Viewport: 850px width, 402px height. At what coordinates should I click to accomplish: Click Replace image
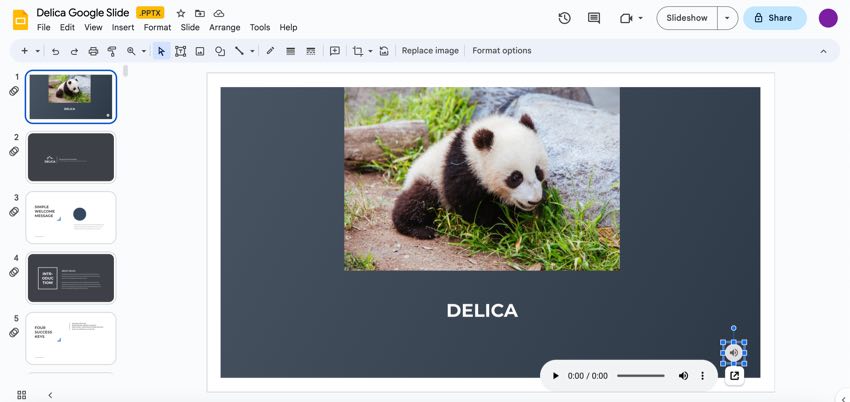click(x=430, y=50)
